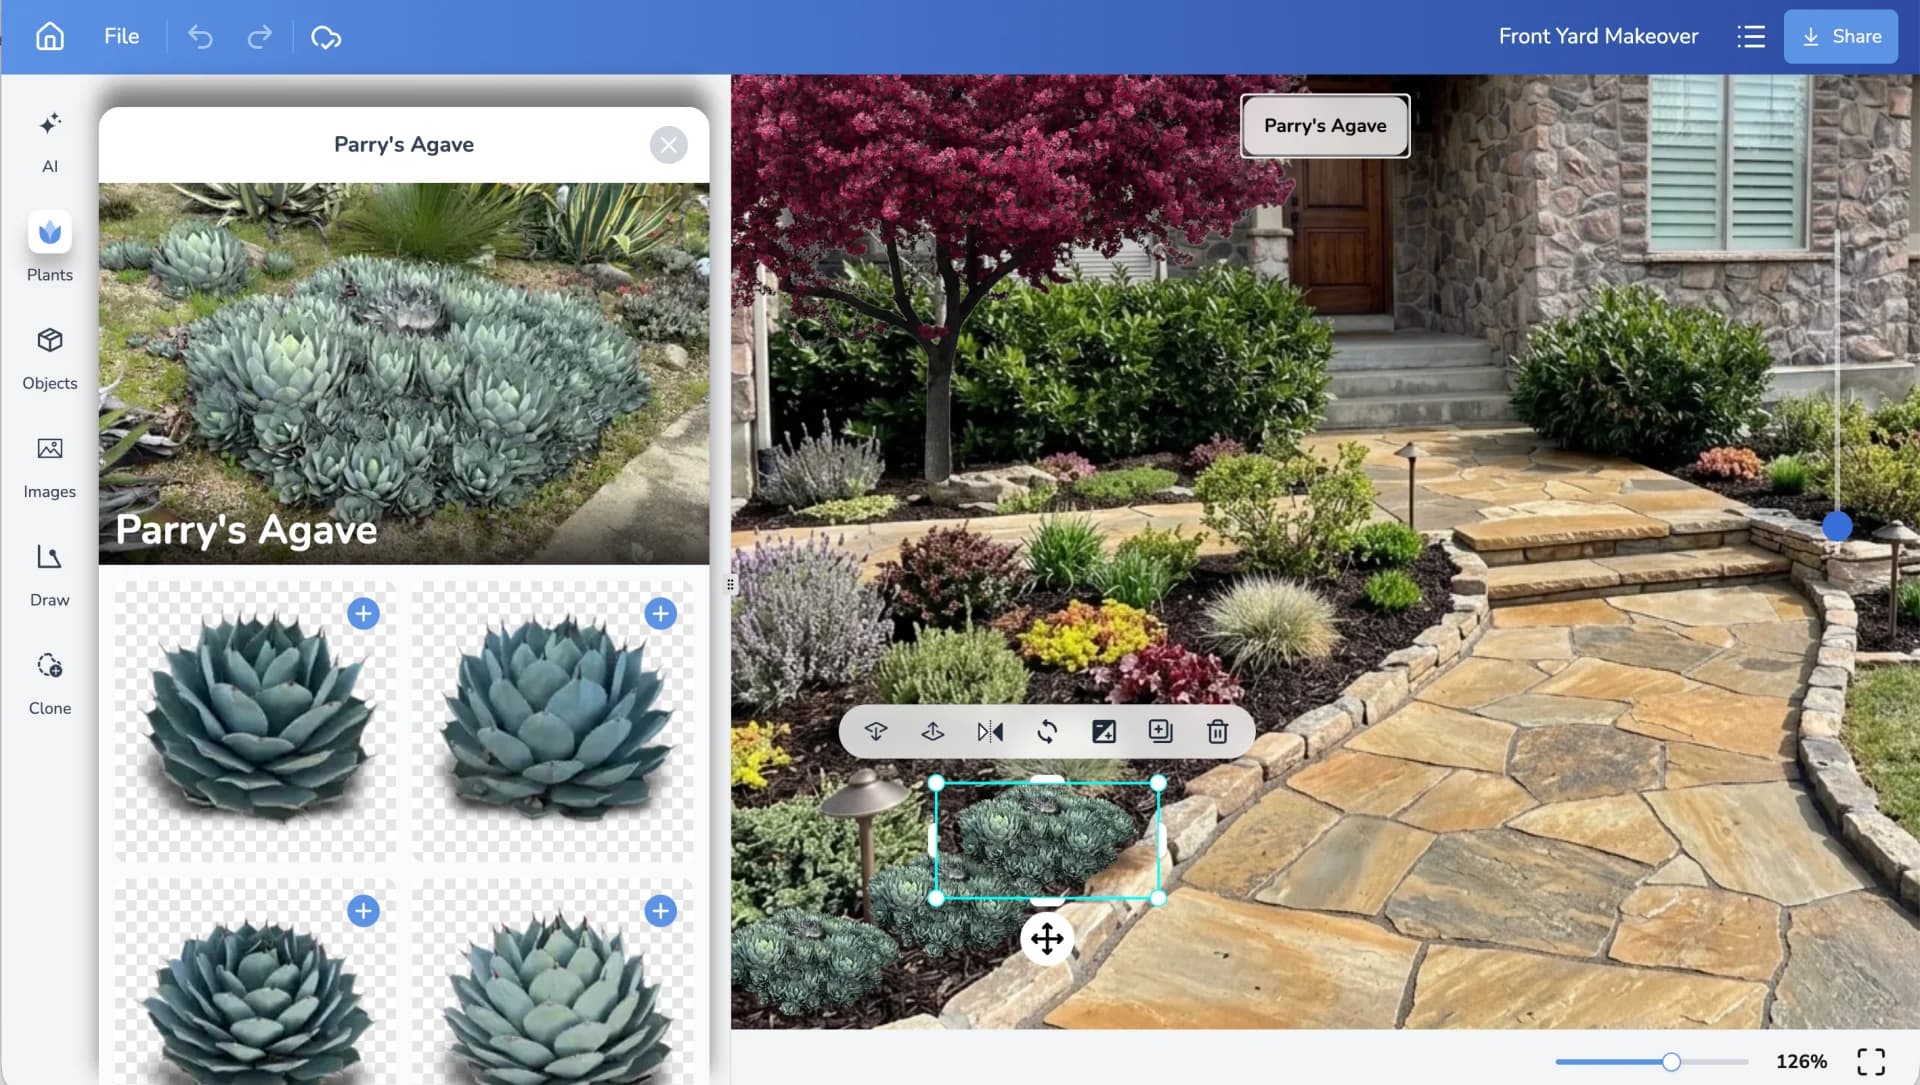The width and height of the screenshot is (1920, 1085).
Task: Select the top-left agave thumbnail
Action: tap(256, 722)
